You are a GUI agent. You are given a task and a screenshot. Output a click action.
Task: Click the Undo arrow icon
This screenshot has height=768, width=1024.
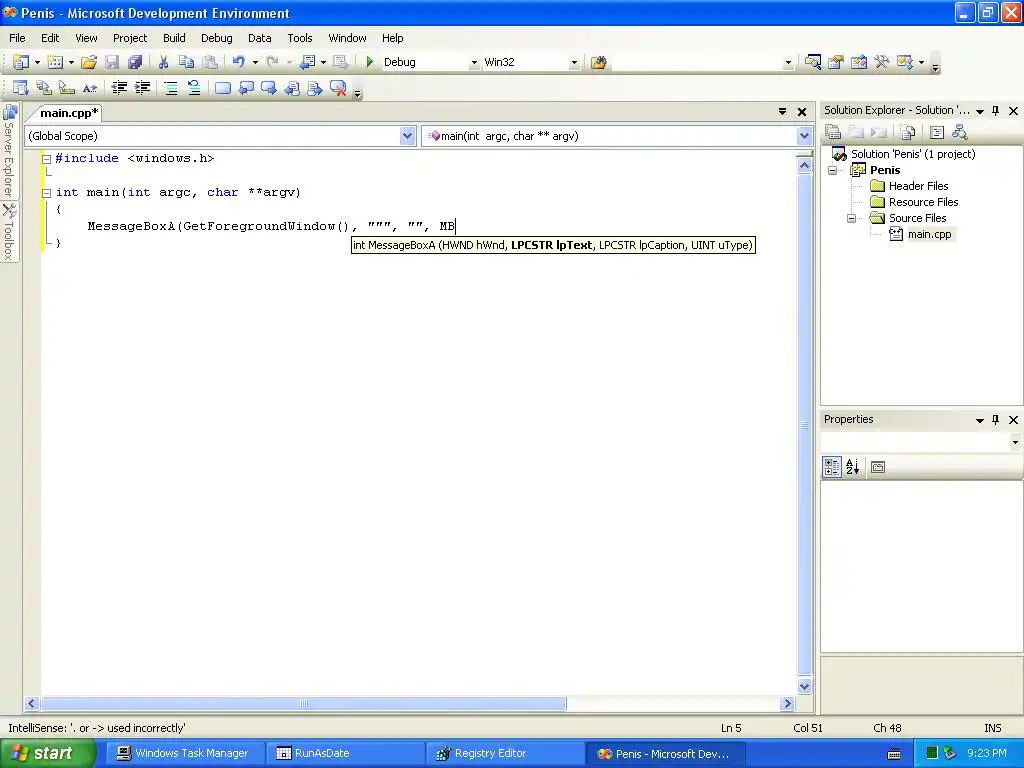coord(238,62)
